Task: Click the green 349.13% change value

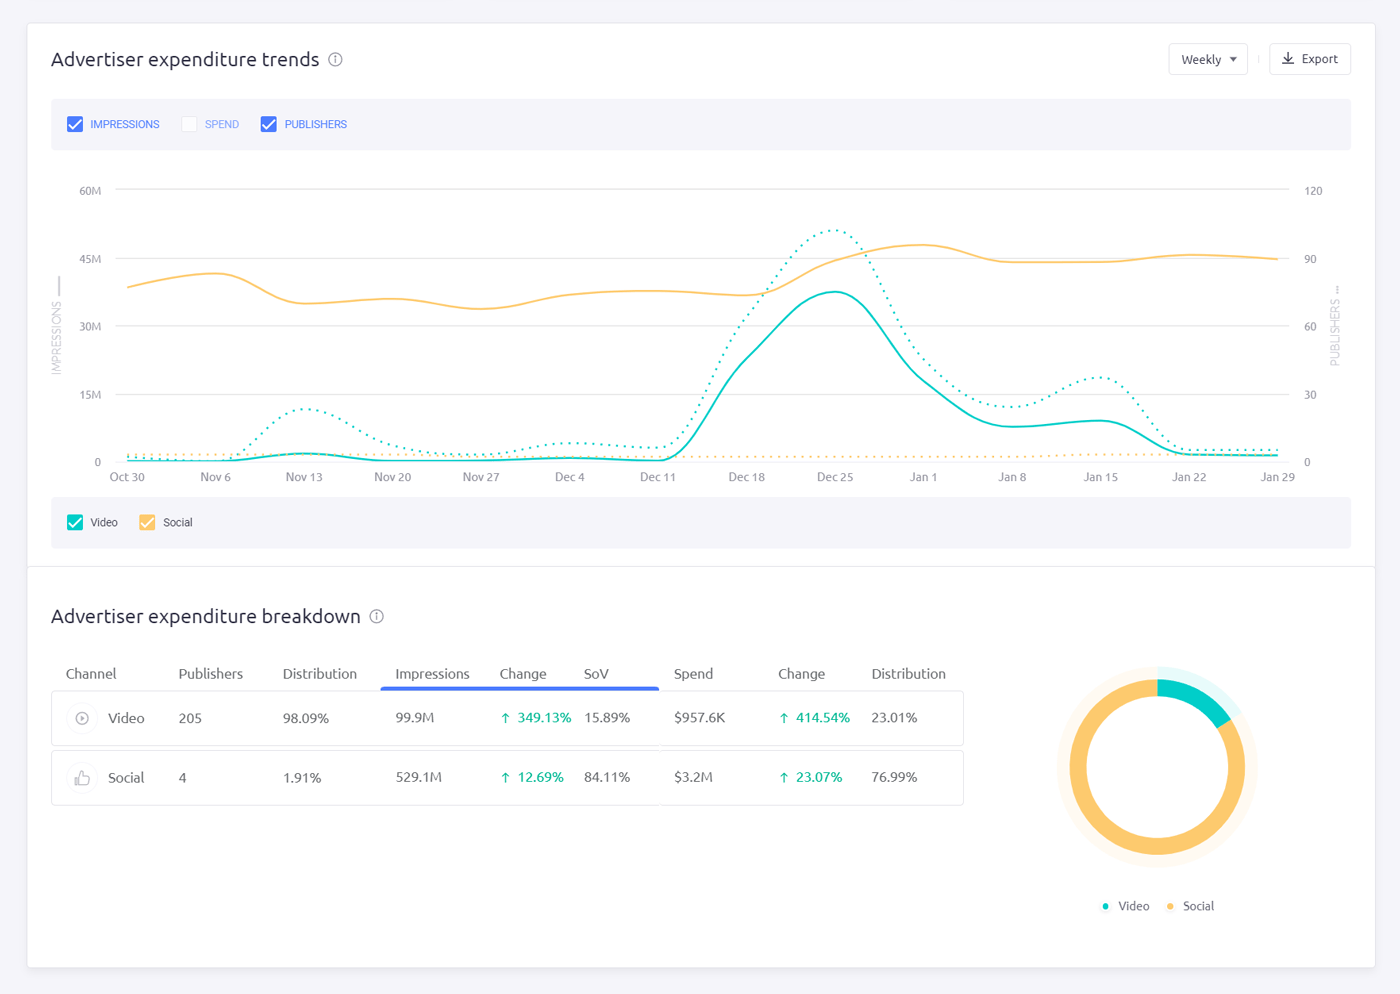Action: coord(542,718)
